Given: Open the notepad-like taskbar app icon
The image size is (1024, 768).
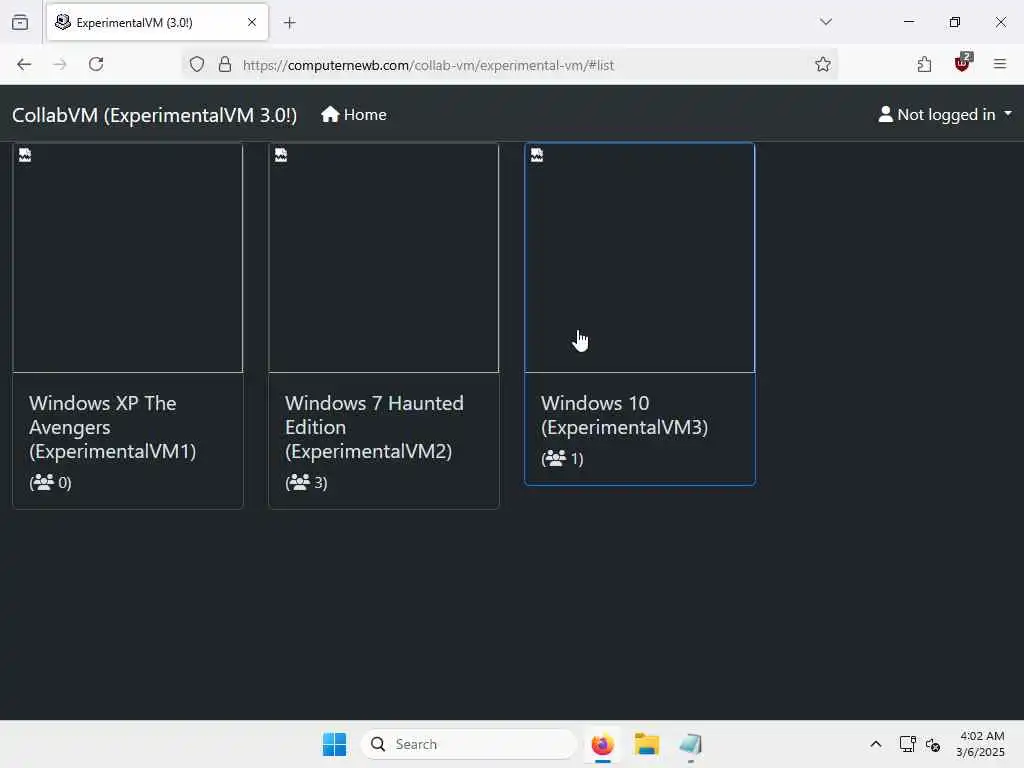Looking at the screenshot, I should (x=690, y=744).
